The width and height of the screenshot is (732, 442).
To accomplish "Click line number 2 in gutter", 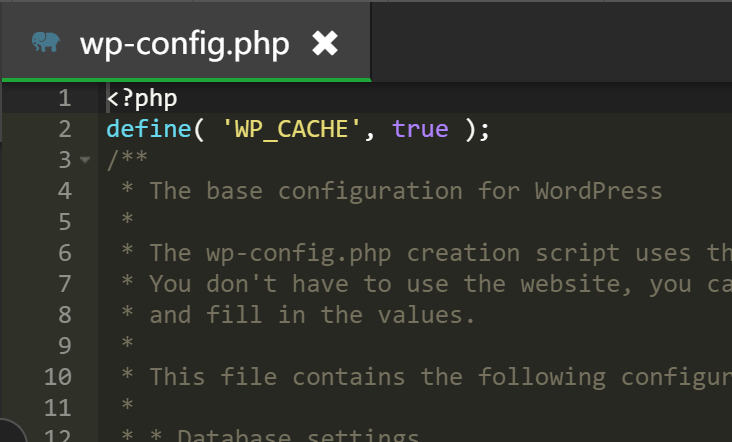I will [65, 129].
